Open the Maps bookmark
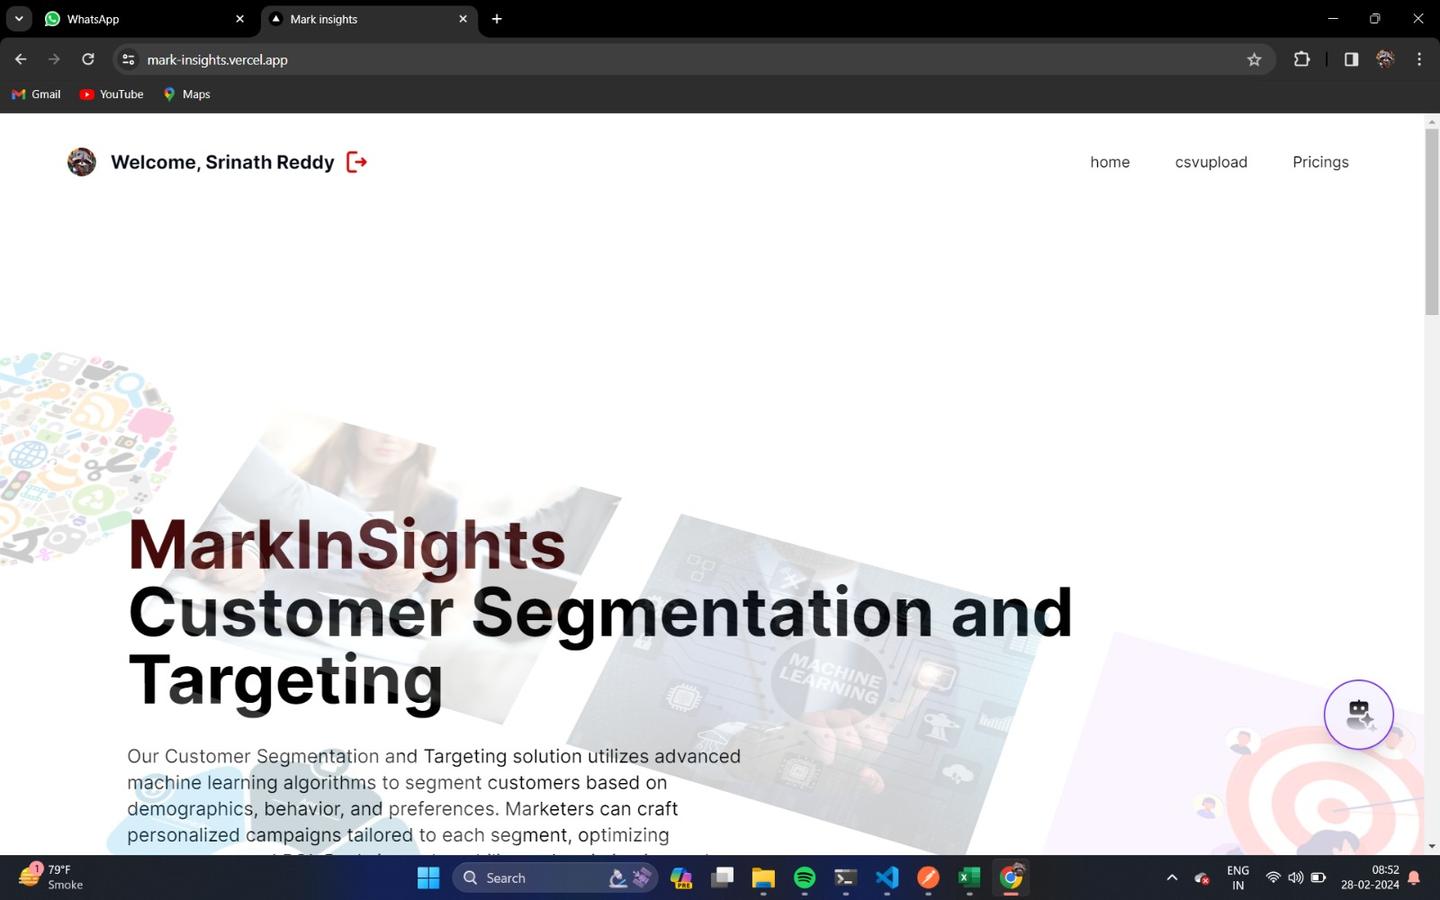 pyautogui.click(x=187, y=94)
